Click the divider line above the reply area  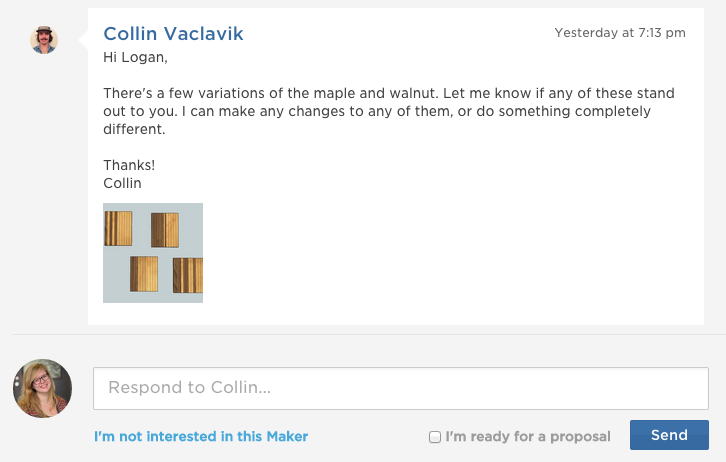[x=369, y=334]
